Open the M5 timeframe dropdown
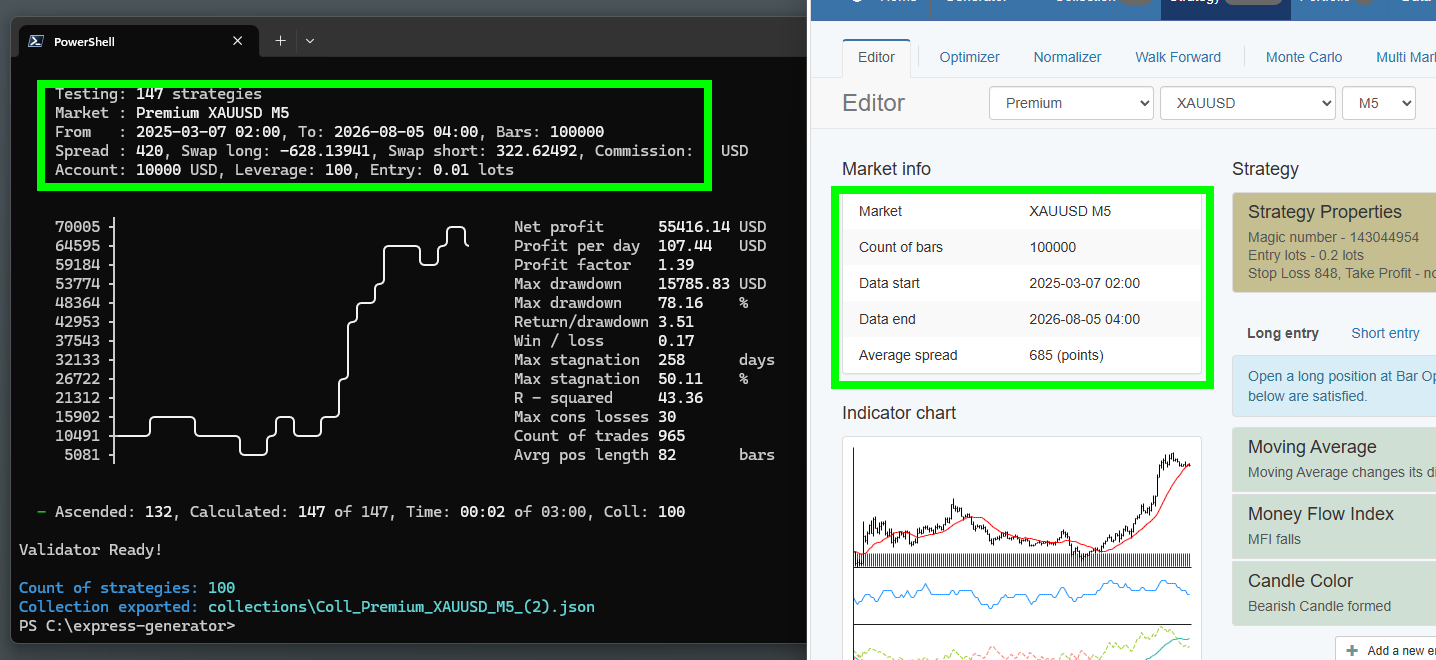The image size is (1436, 660). tap(1378, 103)
